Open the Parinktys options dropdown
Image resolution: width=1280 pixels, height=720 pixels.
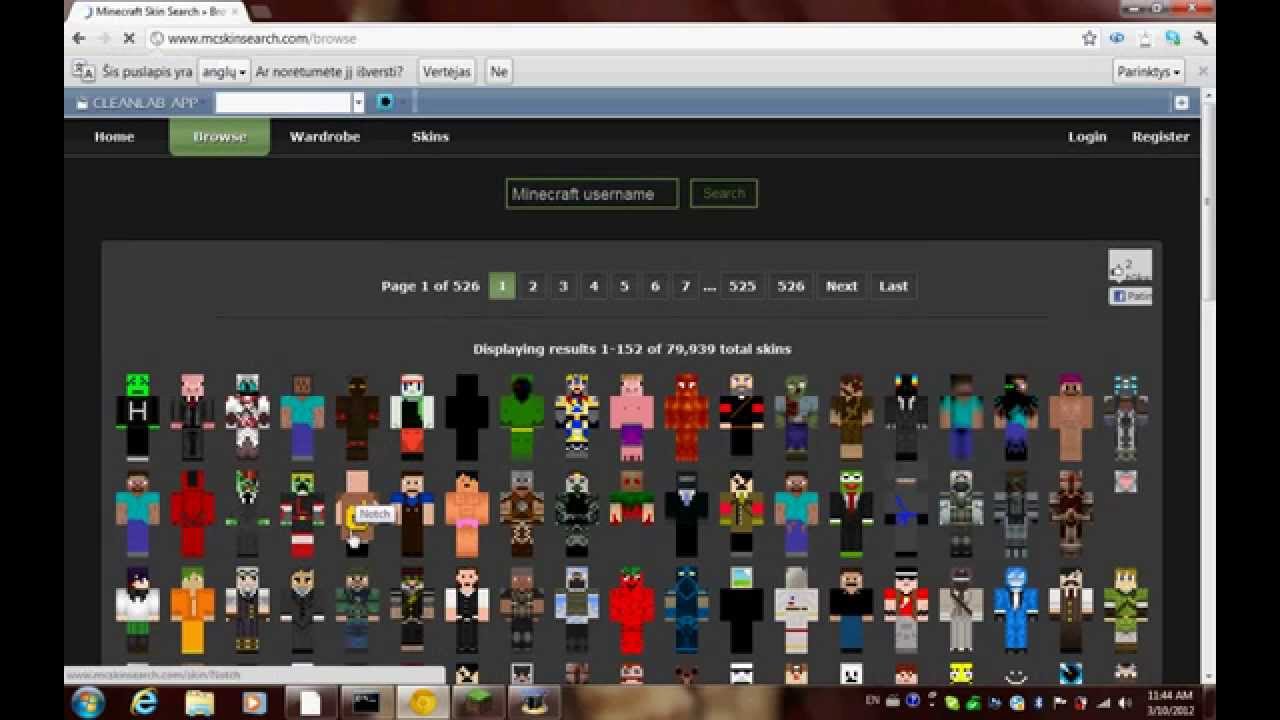pos(1149,71)
